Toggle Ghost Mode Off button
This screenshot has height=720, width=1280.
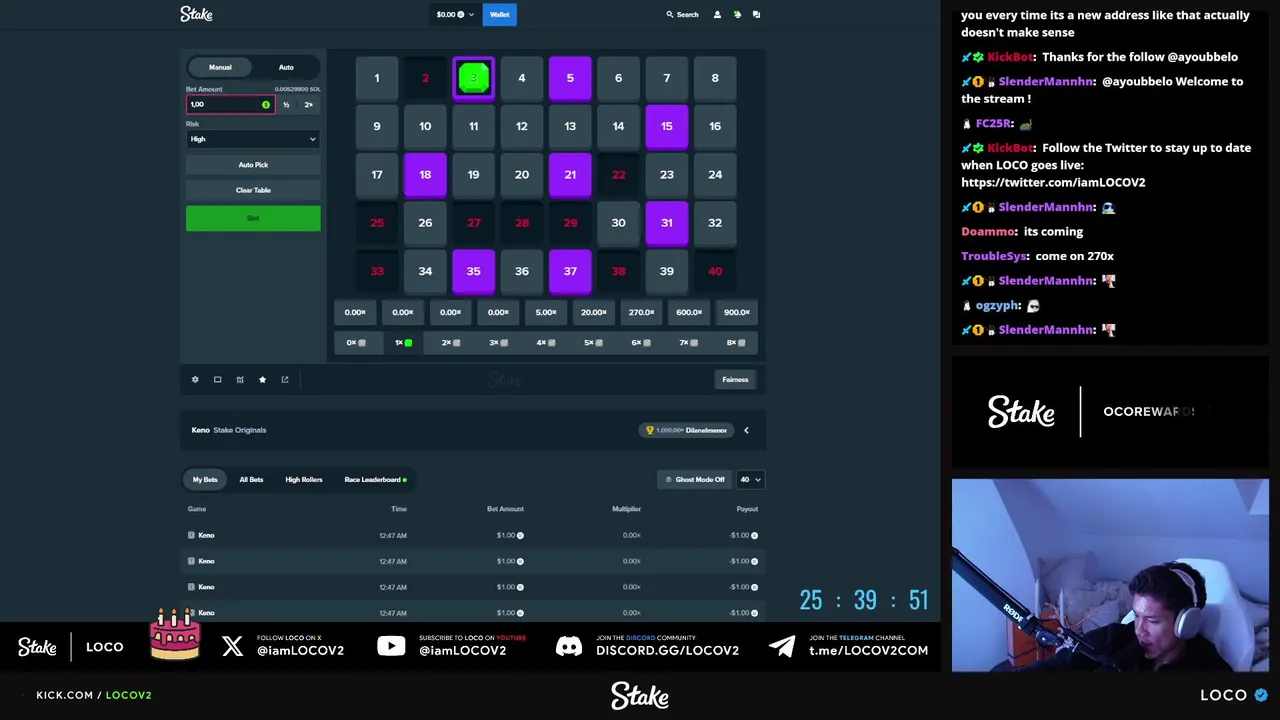[694, 480]
